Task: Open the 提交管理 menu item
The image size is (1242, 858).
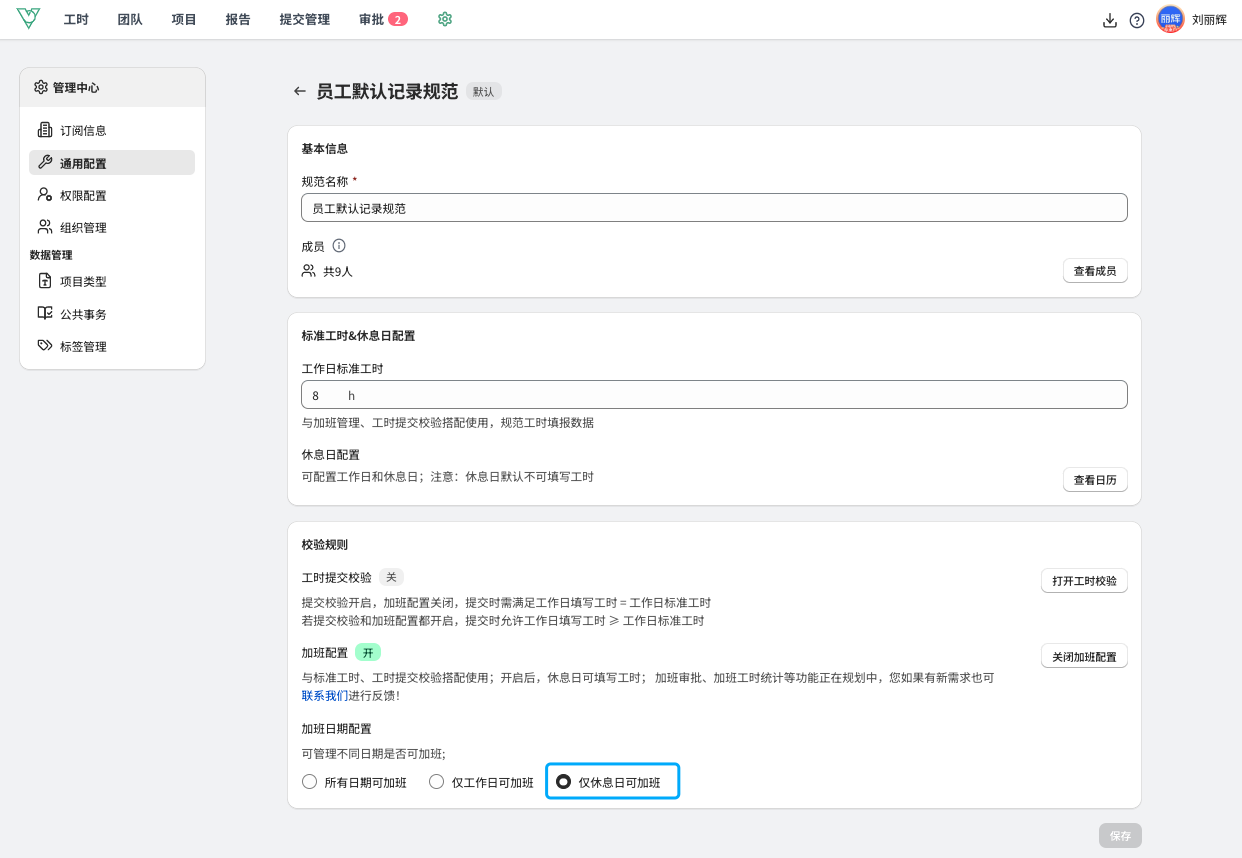Action: 304,19
